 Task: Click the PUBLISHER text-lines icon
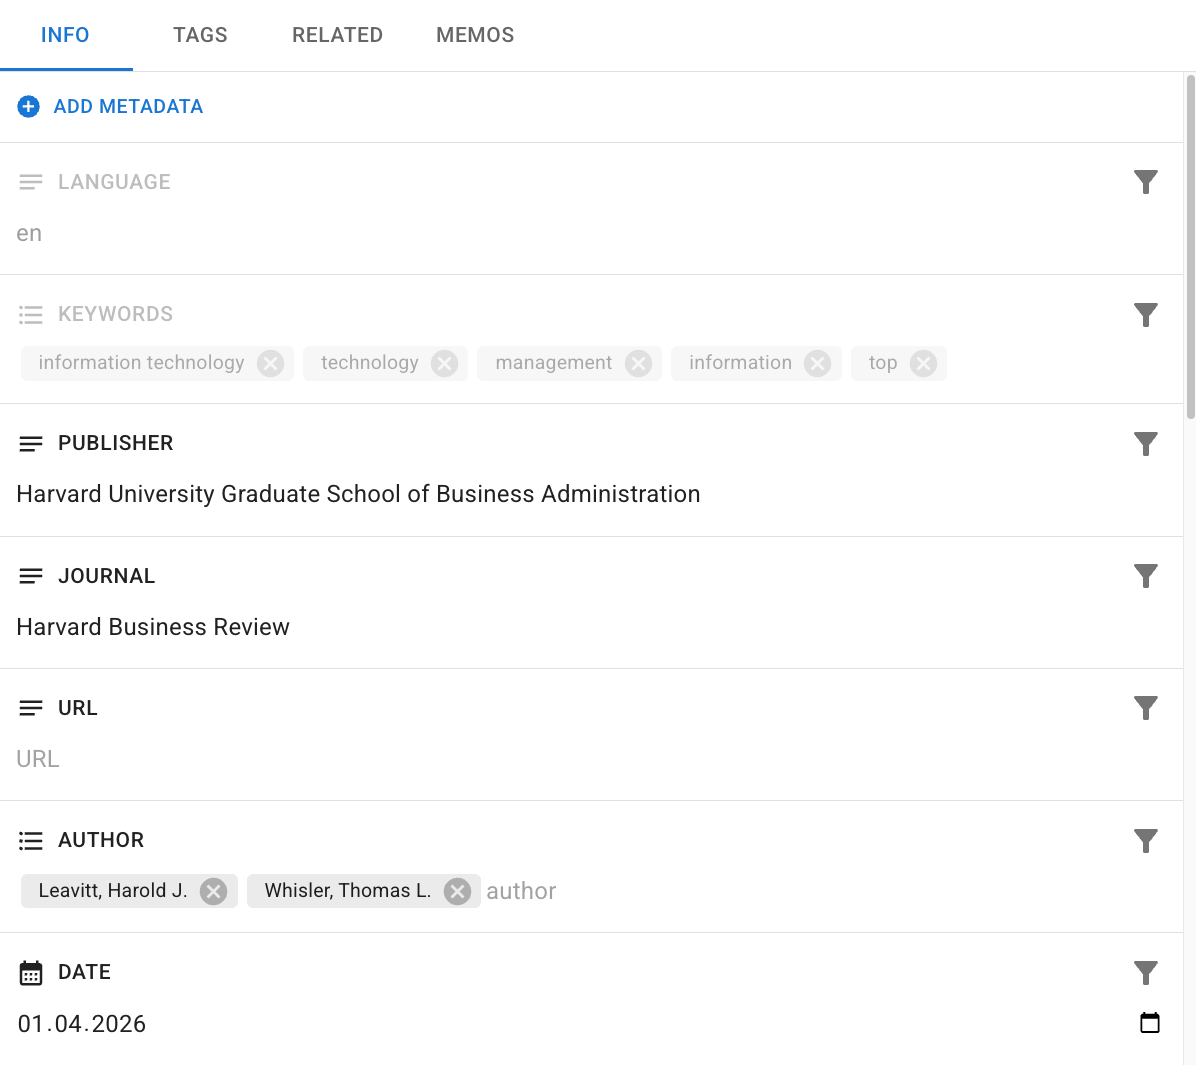[31, 443]
